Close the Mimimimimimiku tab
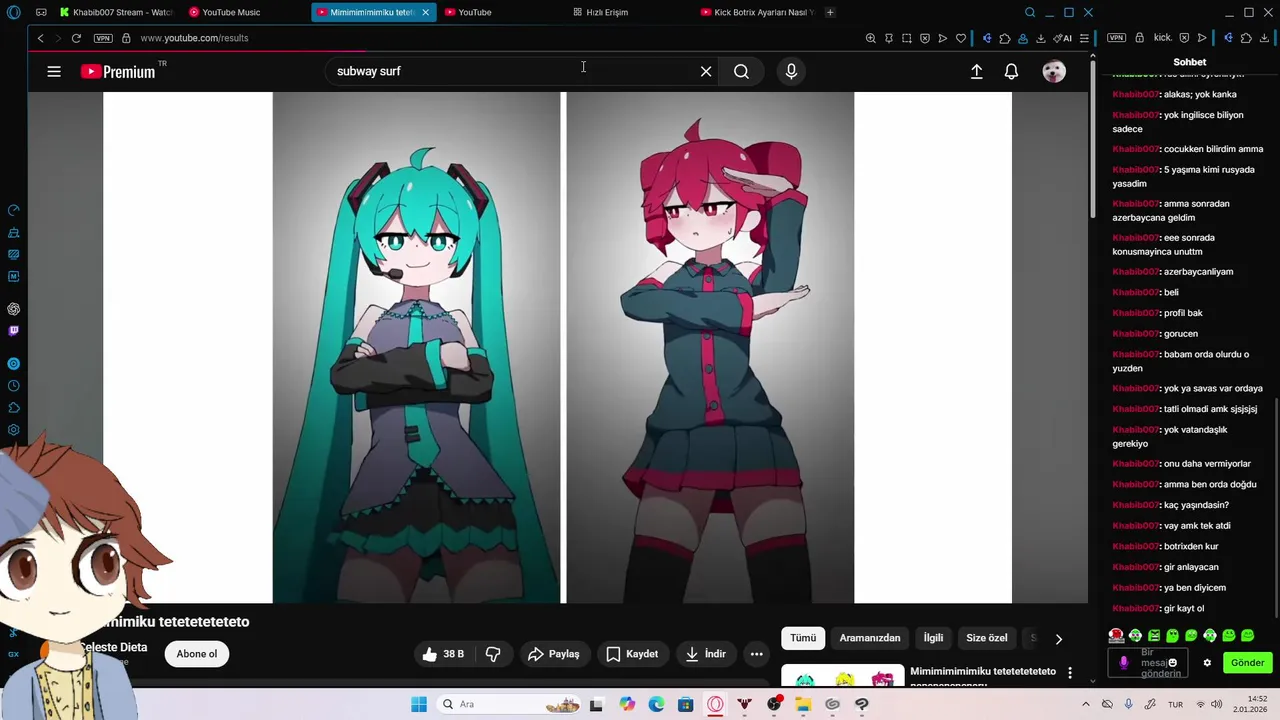Image resolution: width=1280 pixels, height=720 pixels. [426, 12]
